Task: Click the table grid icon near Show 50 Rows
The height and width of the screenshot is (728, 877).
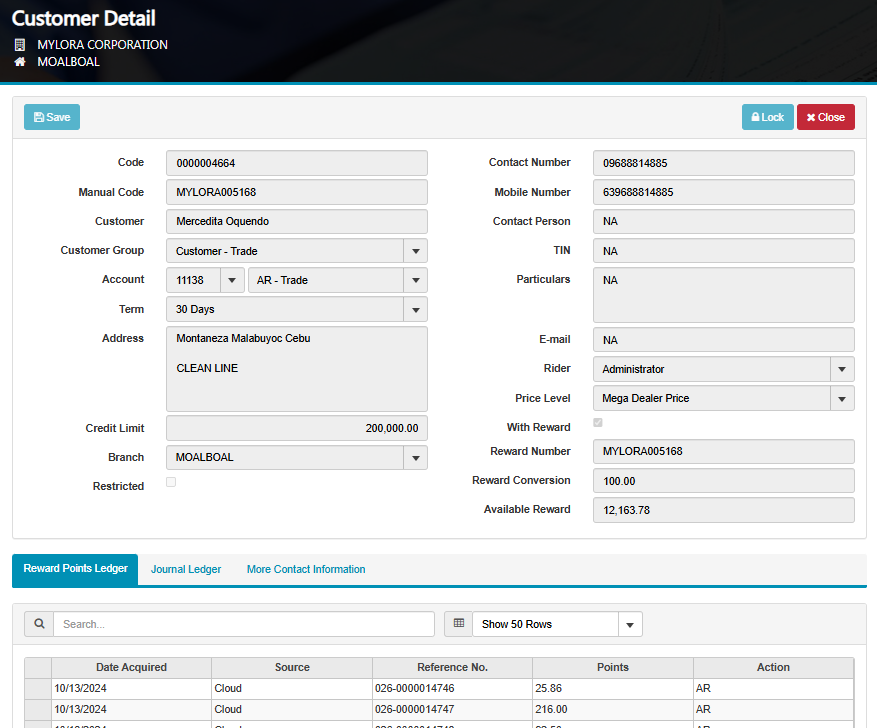Action: click(x=459, y=624)
